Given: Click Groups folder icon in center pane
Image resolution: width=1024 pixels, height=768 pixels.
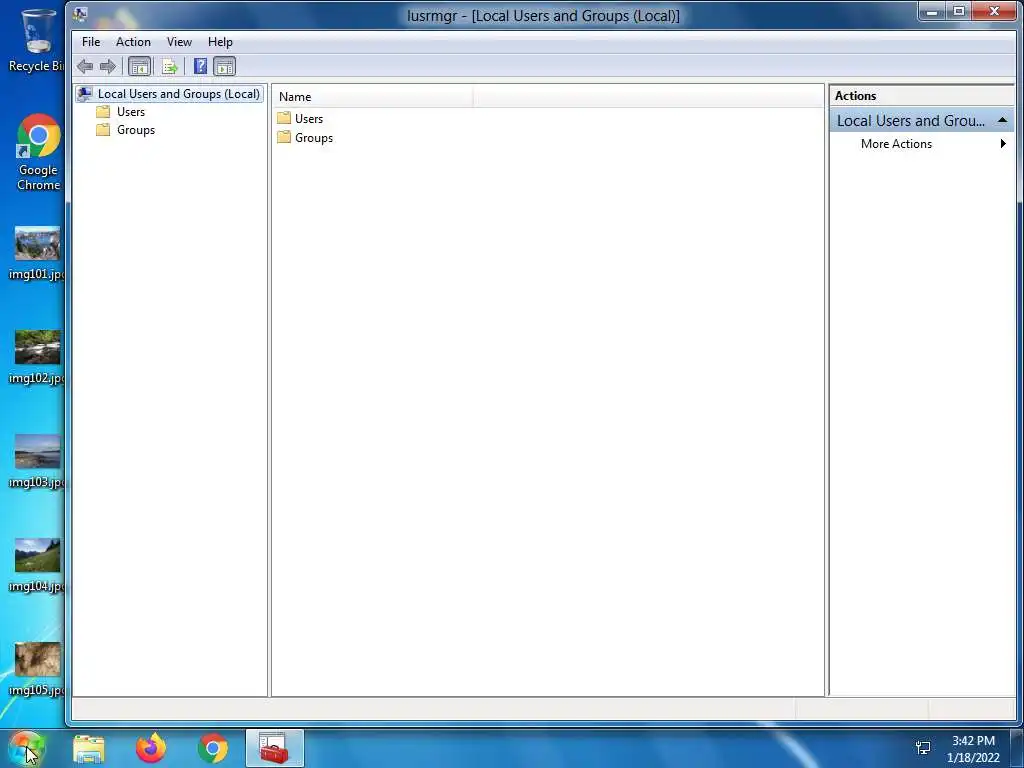Looking at the screenshot, I should point(283,137).
